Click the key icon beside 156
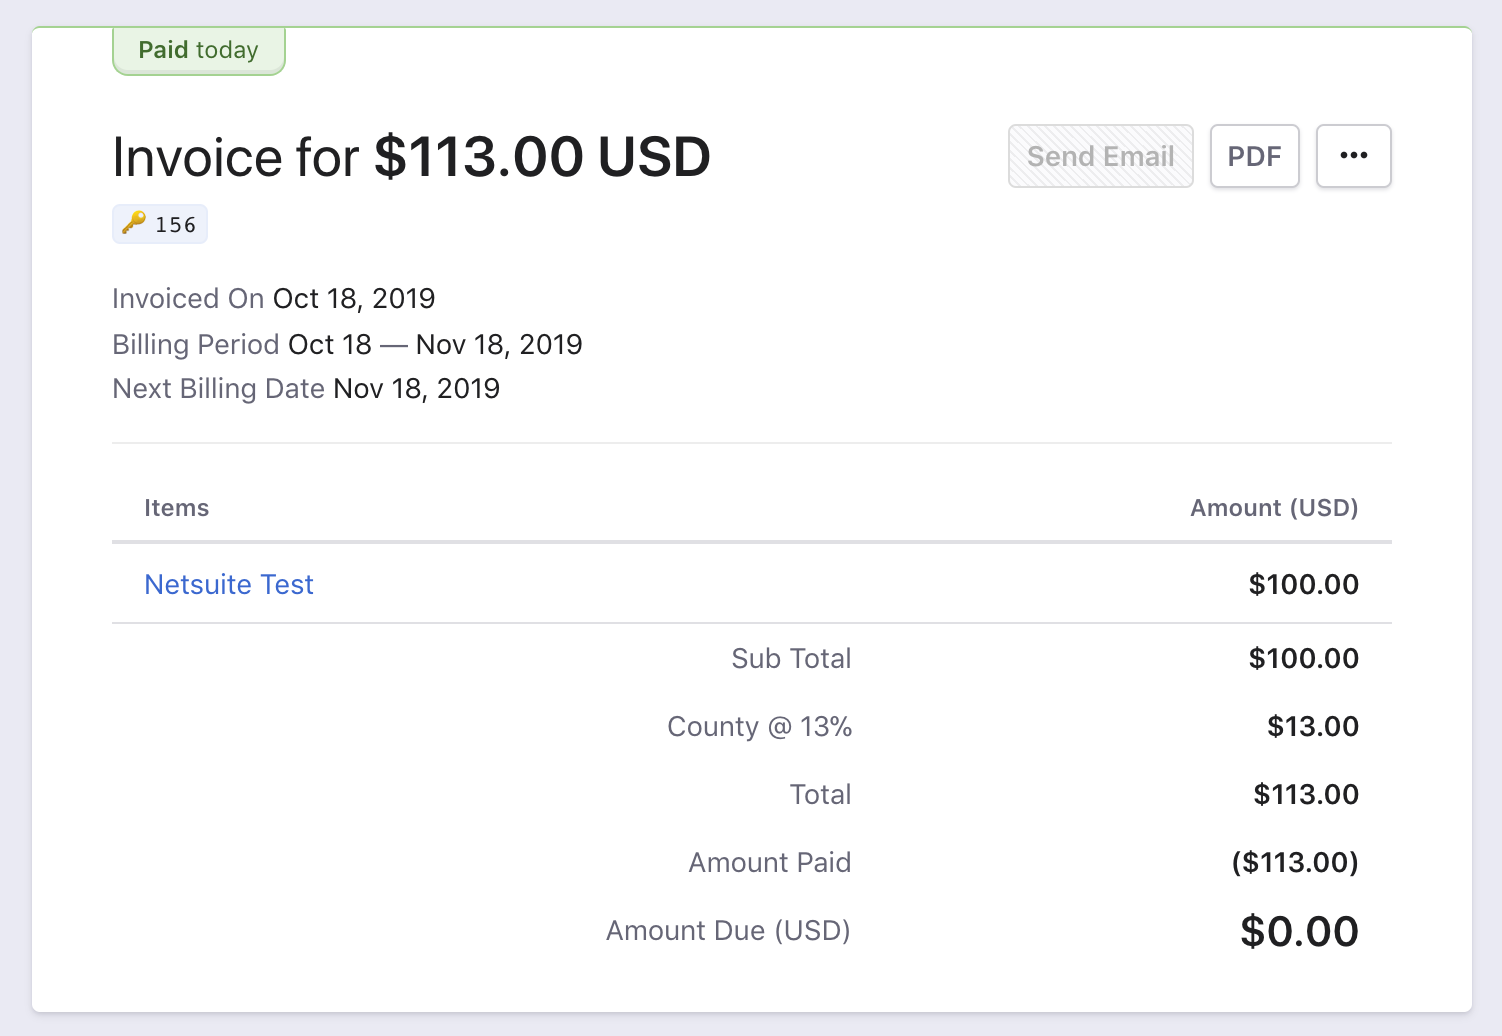 [x=134, y=223]
